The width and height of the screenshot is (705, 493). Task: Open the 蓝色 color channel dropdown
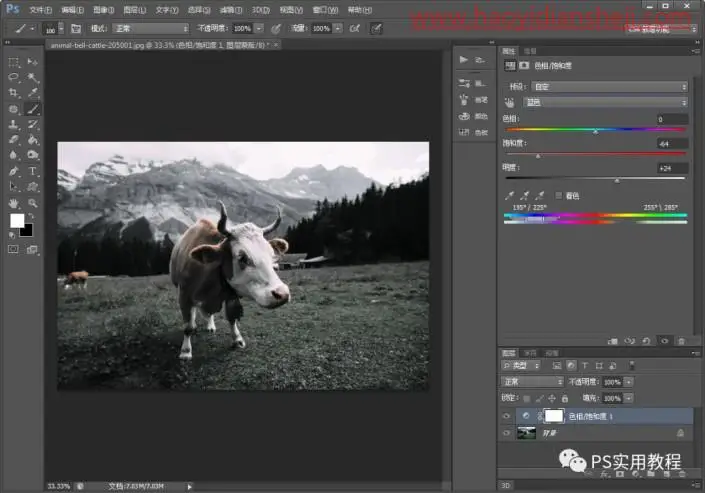tap(605, 103)
